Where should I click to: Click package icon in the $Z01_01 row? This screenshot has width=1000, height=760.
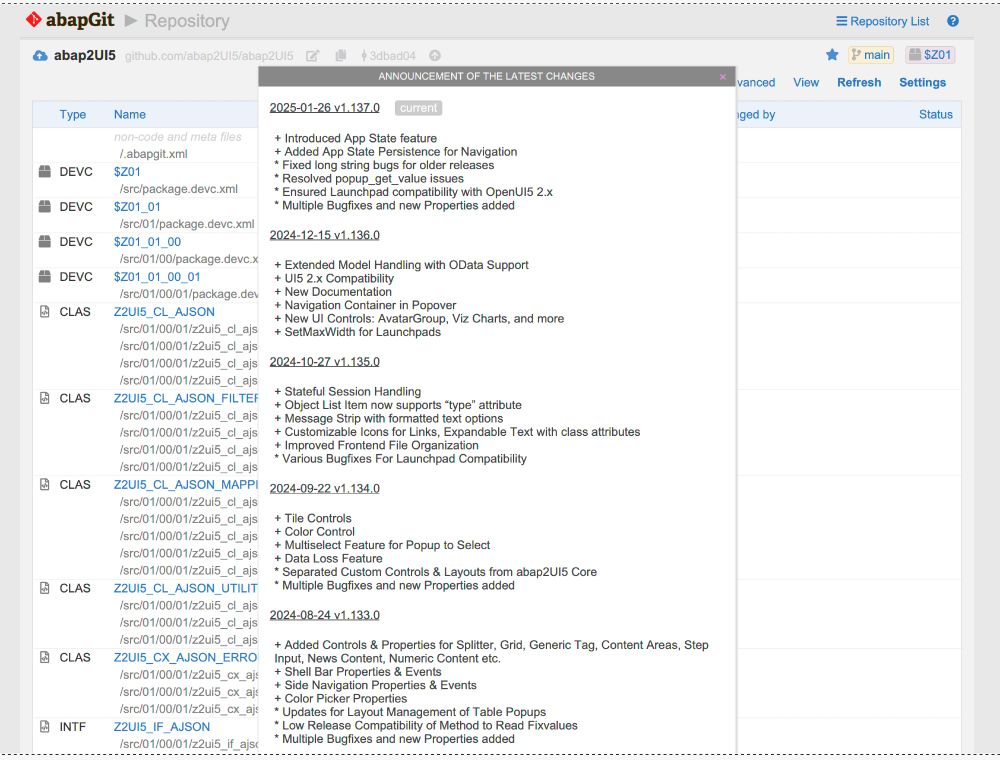(x=45, y=207)
